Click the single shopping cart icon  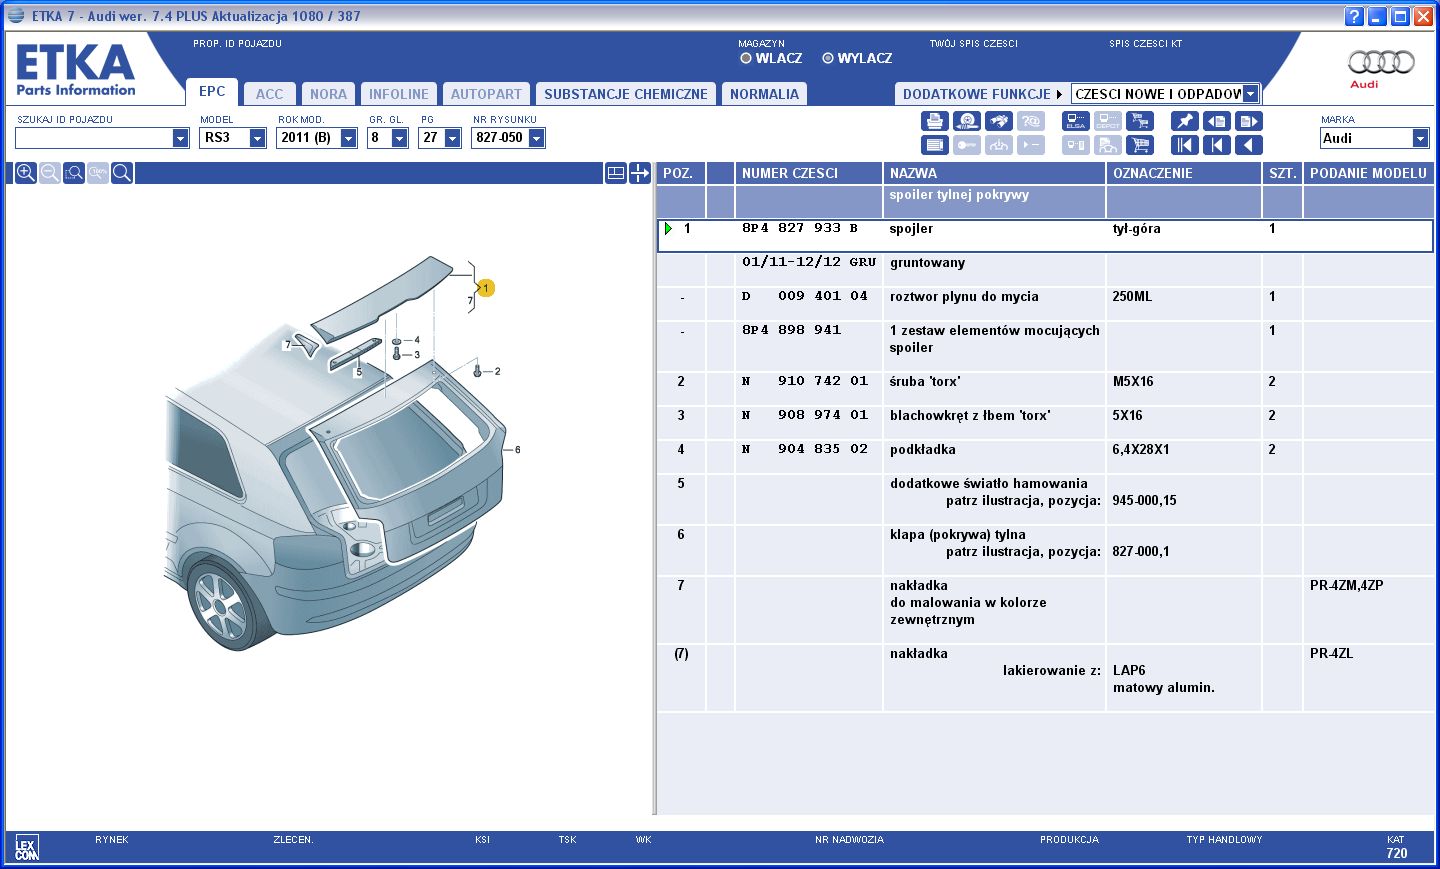[1140, 145]
